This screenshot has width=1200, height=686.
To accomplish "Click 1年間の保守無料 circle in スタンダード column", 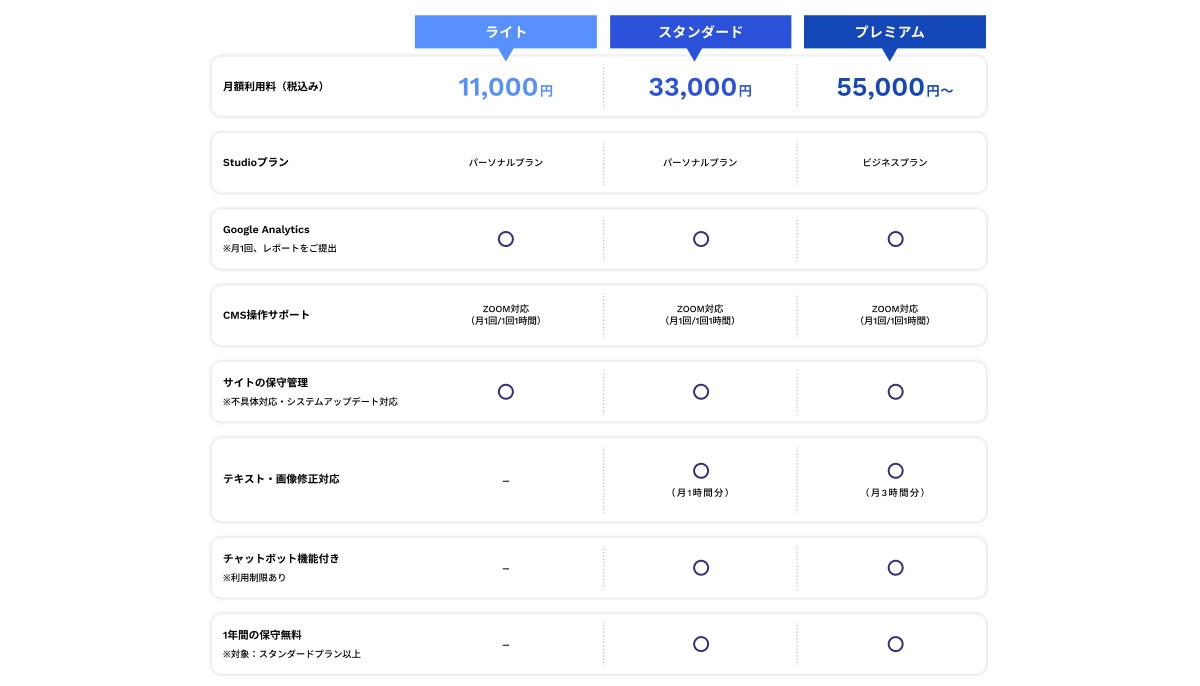I will pyautogui.click(x=701, y=644).
